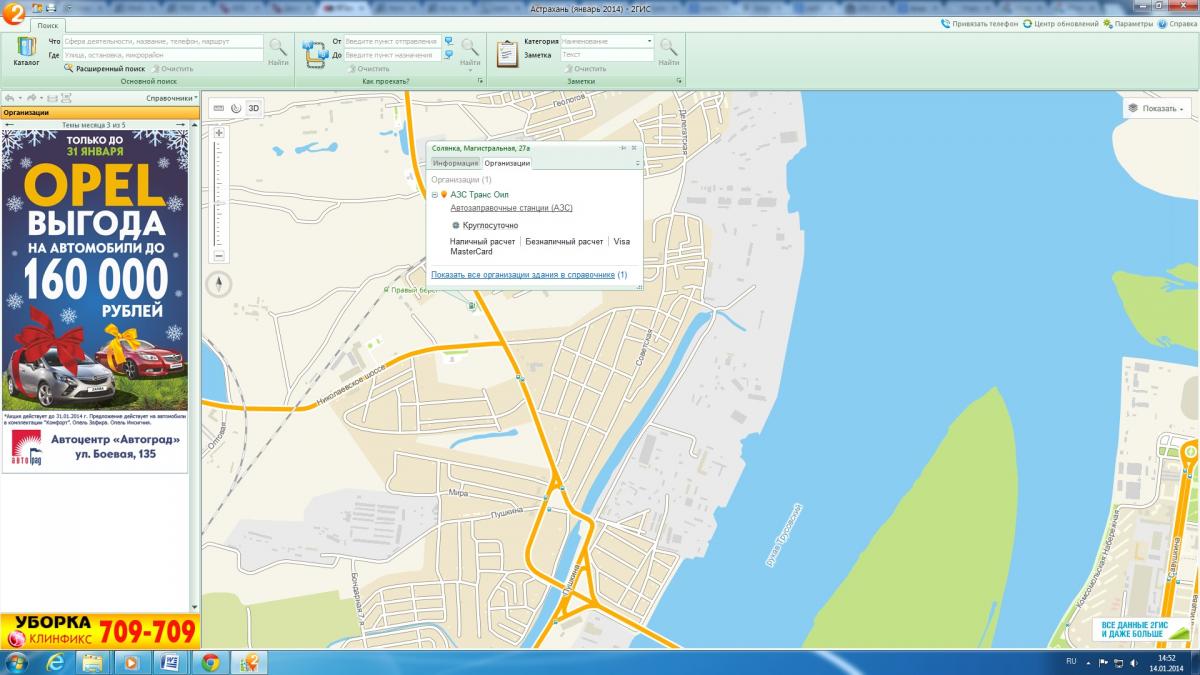The width and height of the screenshot is (1200, 675).
Task: Click Очистить in Основной поиск
Action: click(x=172, y=68)
